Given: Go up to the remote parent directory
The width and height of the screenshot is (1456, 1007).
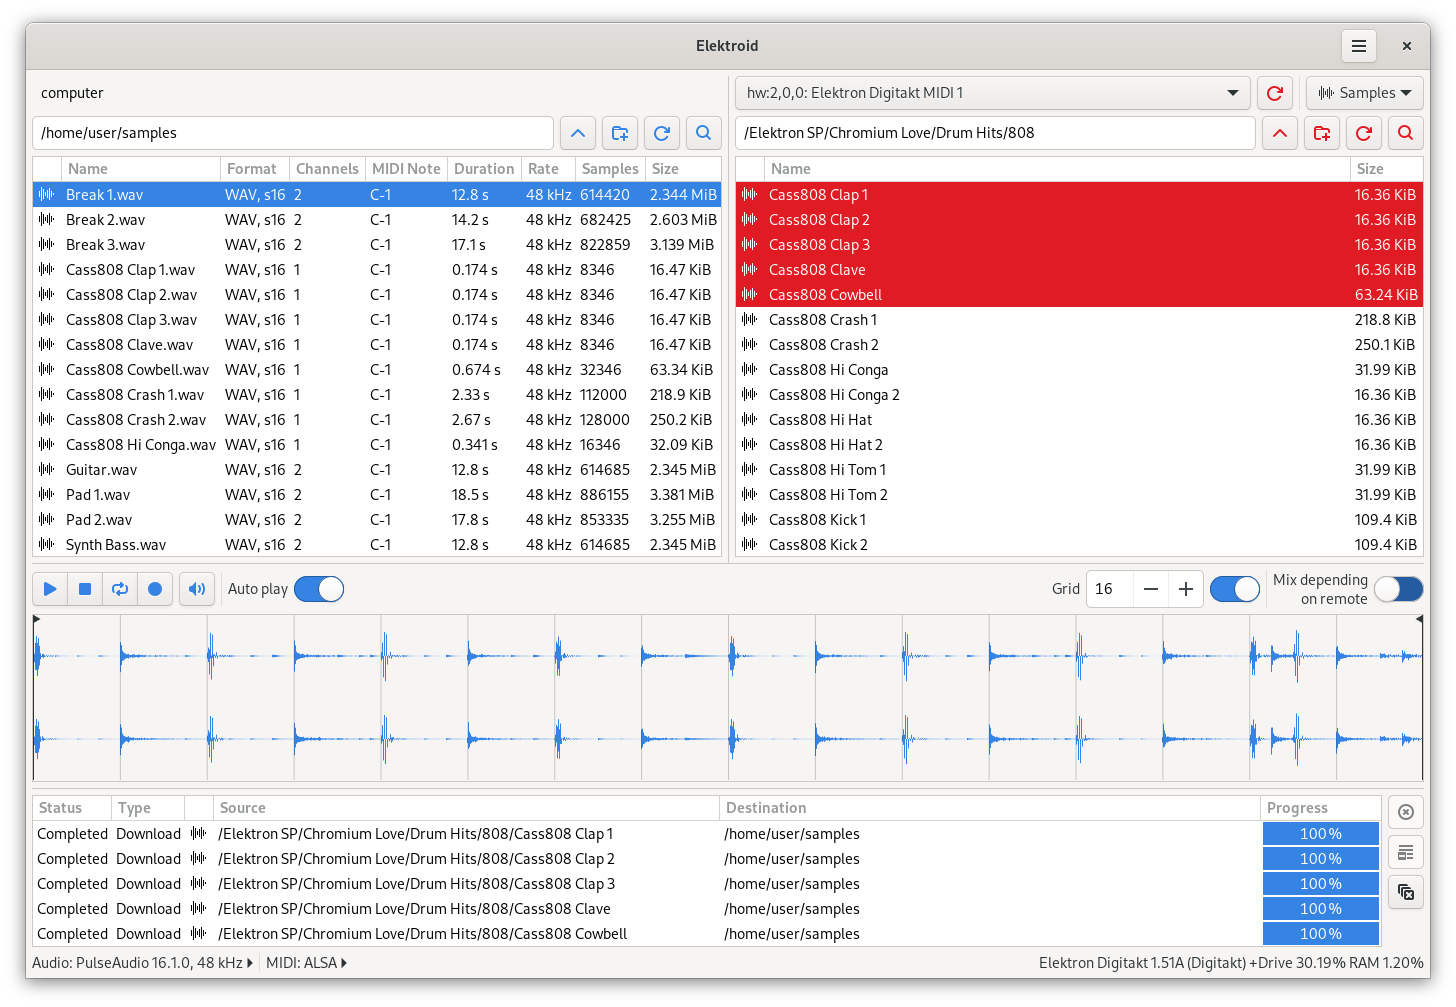Looking at the screenshot, I should click(1280, 133).
